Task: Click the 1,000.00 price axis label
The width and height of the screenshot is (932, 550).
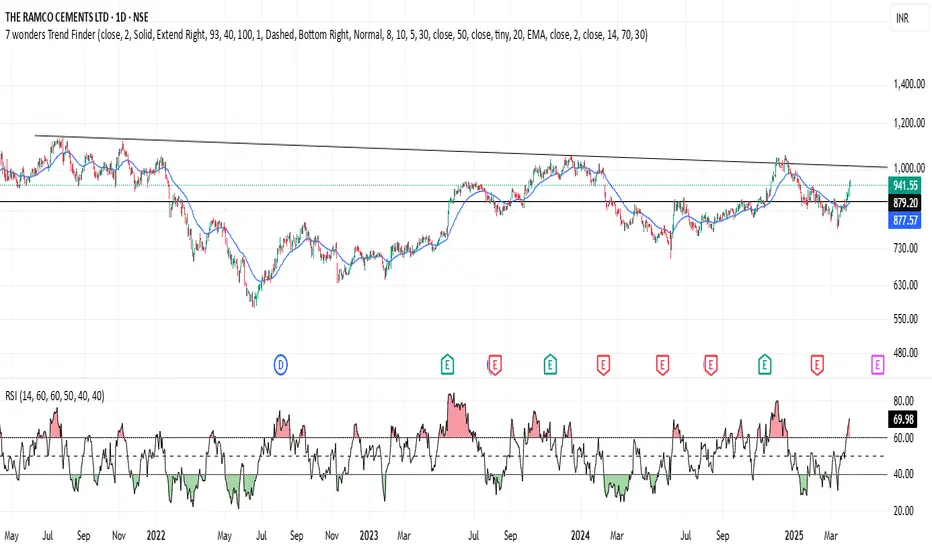Action: pos(909,168)
